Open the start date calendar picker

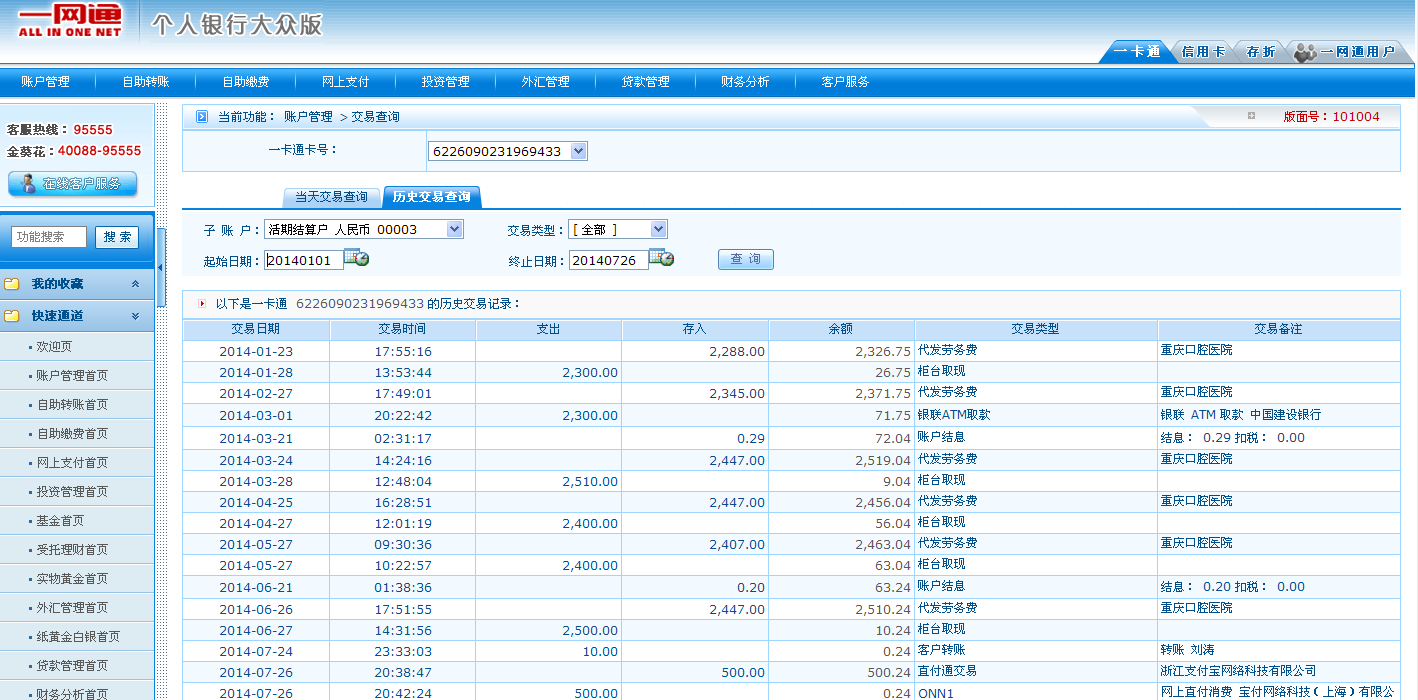(357, 259)
